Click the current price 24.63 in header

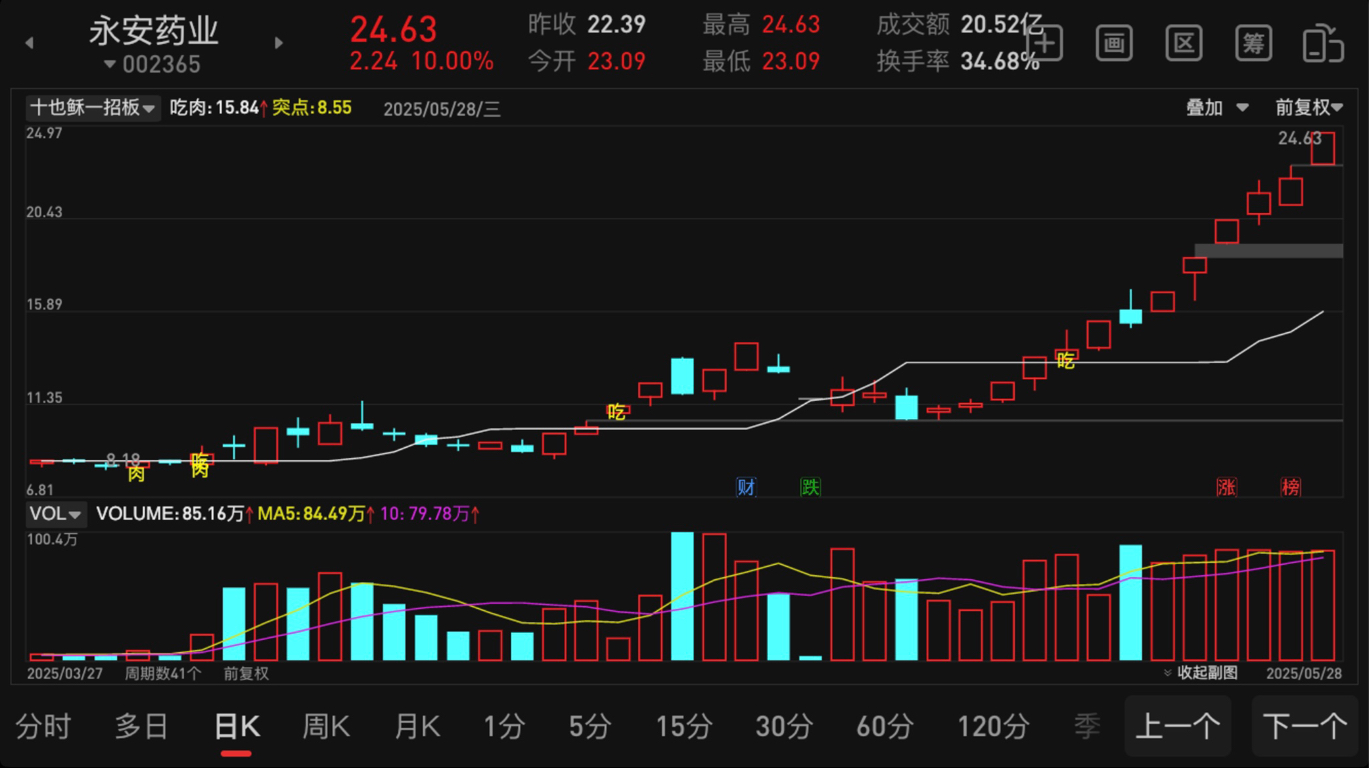pyautogui.click(x=393, y=28)
